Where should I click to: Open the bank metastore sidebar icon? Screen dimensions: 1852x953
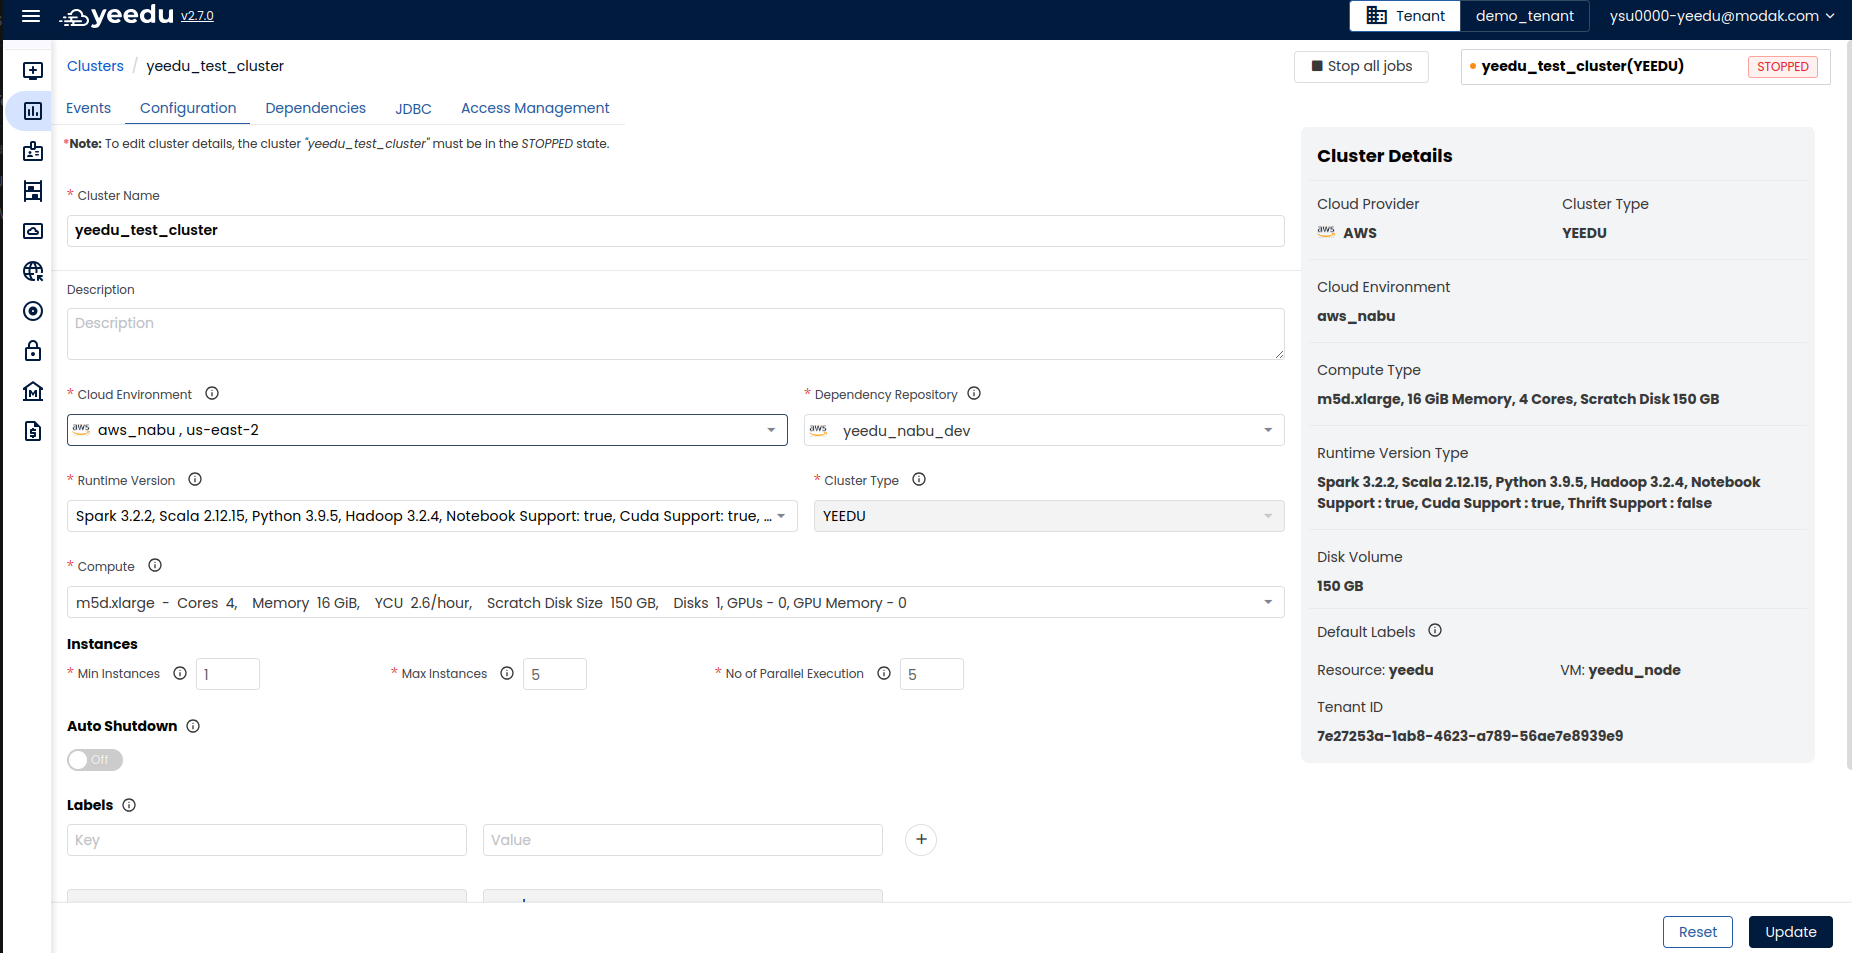[x=33, y=391]
